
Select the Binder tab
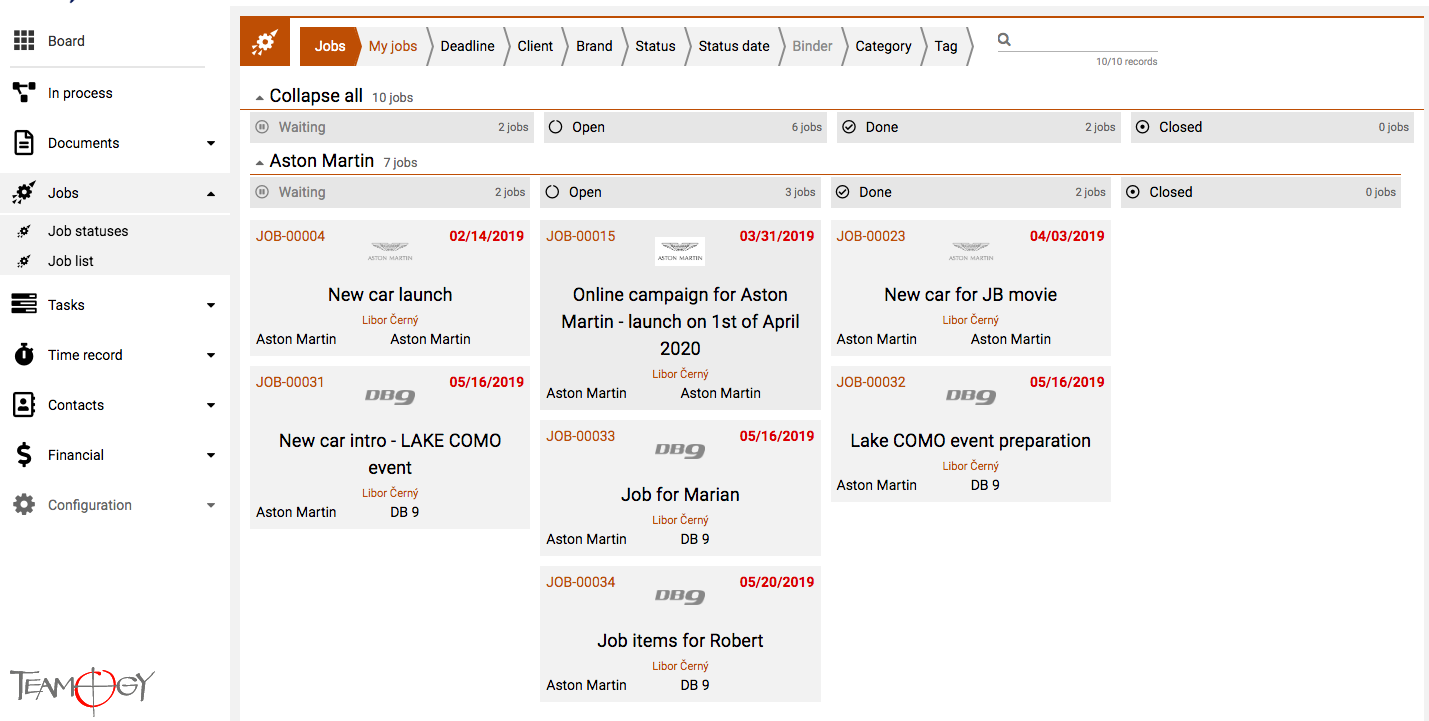812,46
